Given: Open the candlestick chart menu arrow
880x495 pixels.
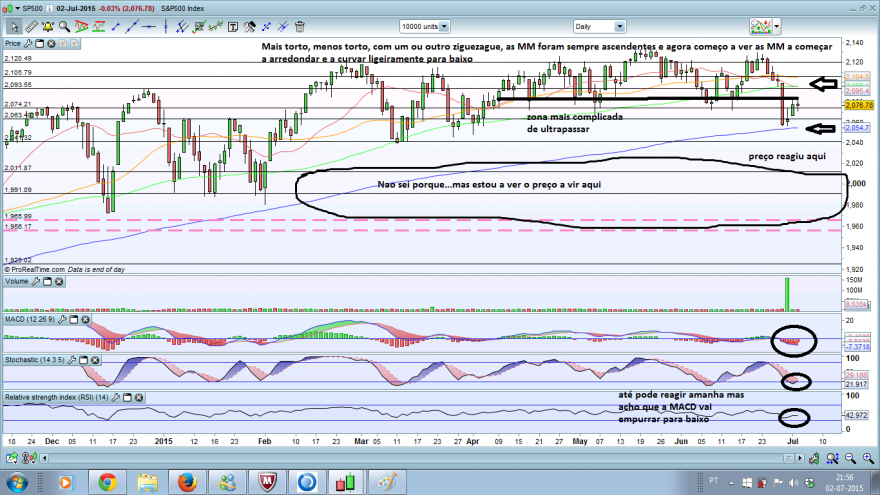Looking at the screenshot, I should tap(17, 8).
